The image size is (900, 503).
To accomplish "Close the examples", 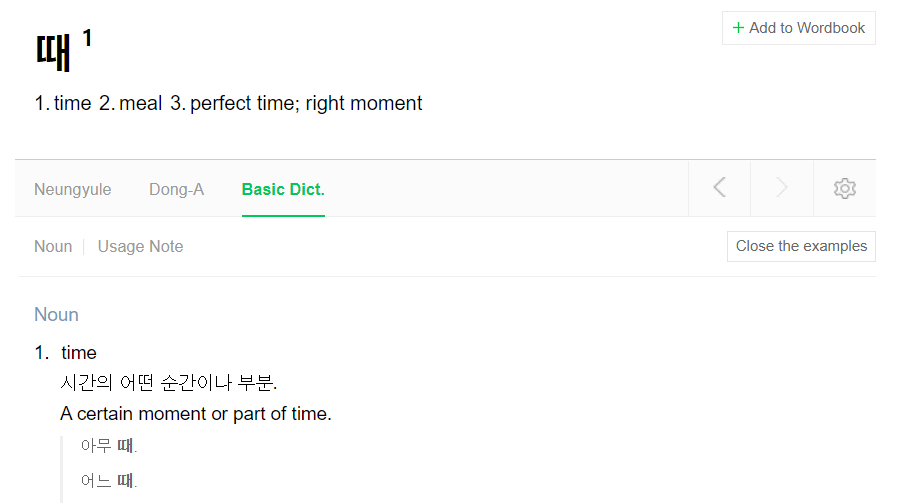I will 801,246.
